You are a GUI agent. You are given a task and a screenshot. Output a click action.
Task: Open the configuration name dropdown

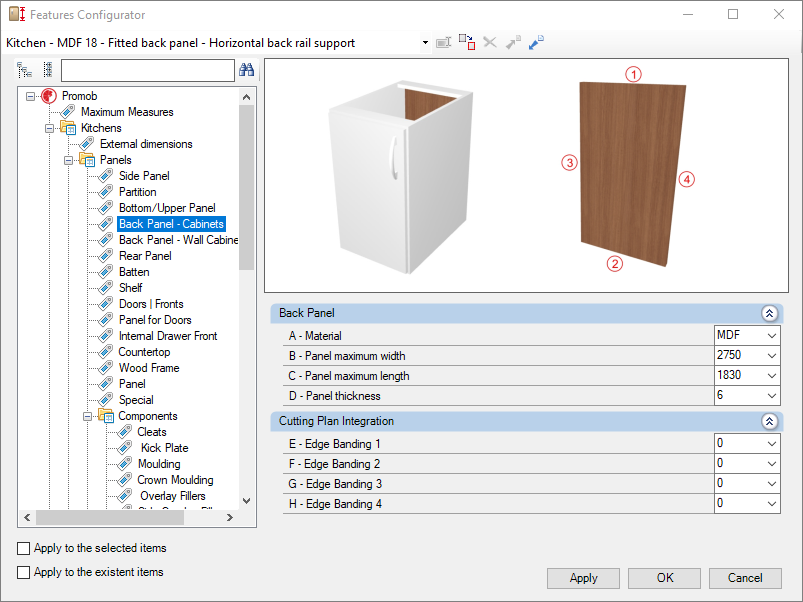pyautogui.click(x=425, y=42)
